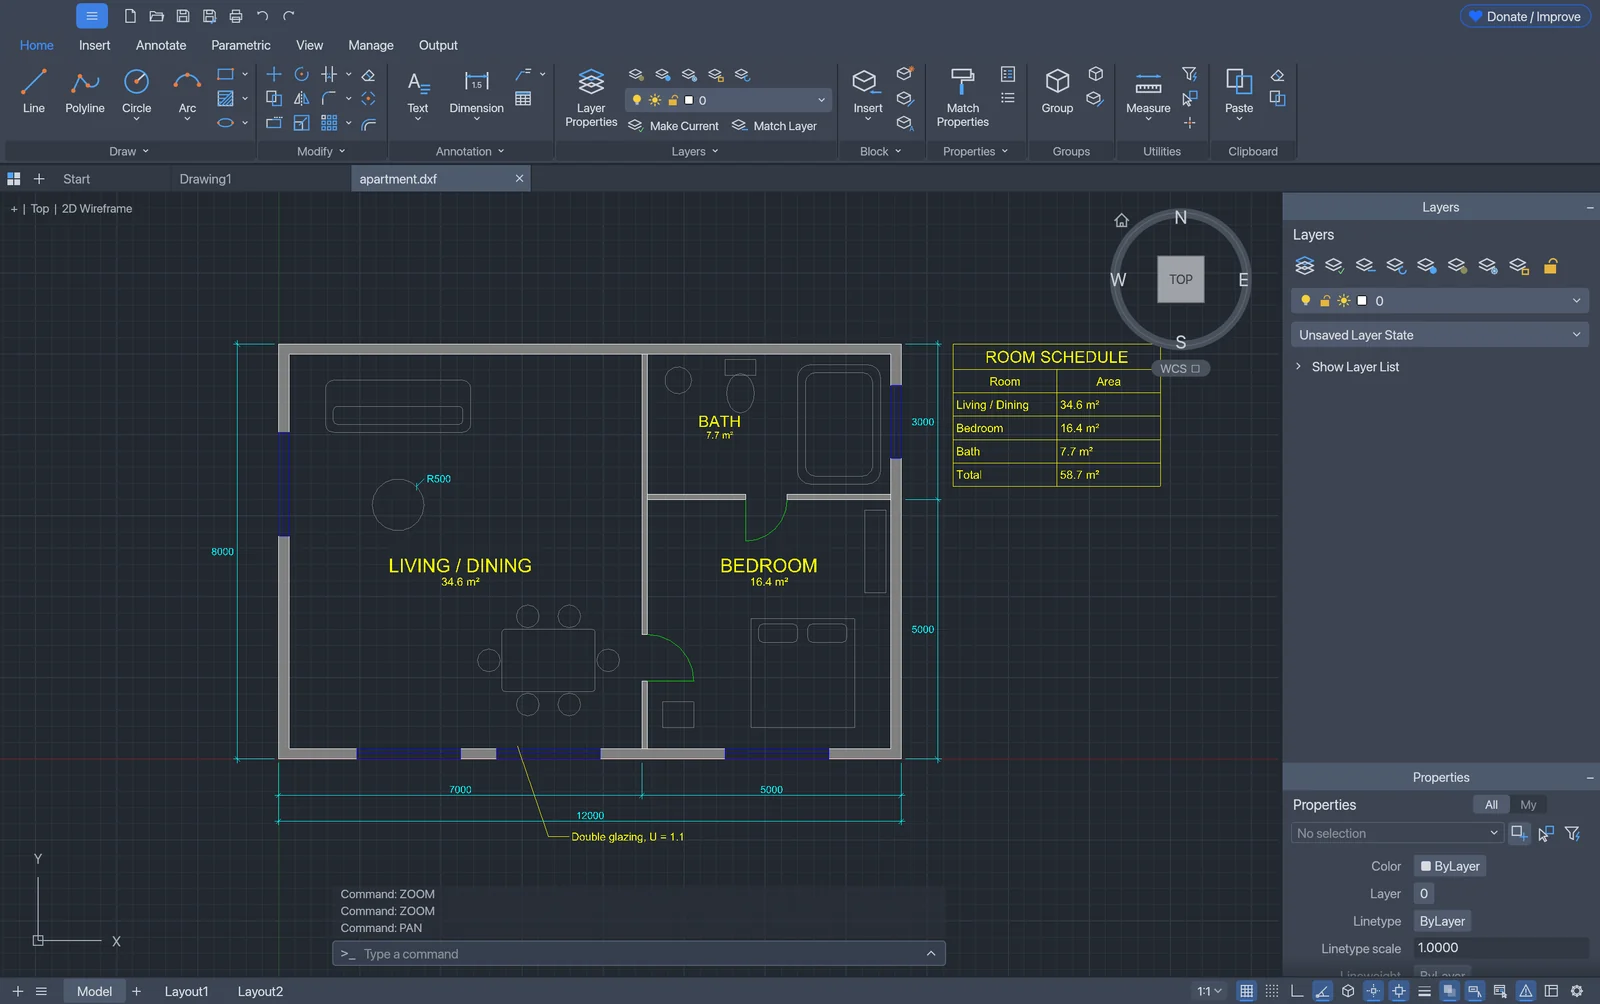The width and height of the screenshot is (1600, 1004).
Task: Click the Undo icon in title bar
Action: [262, 16]
